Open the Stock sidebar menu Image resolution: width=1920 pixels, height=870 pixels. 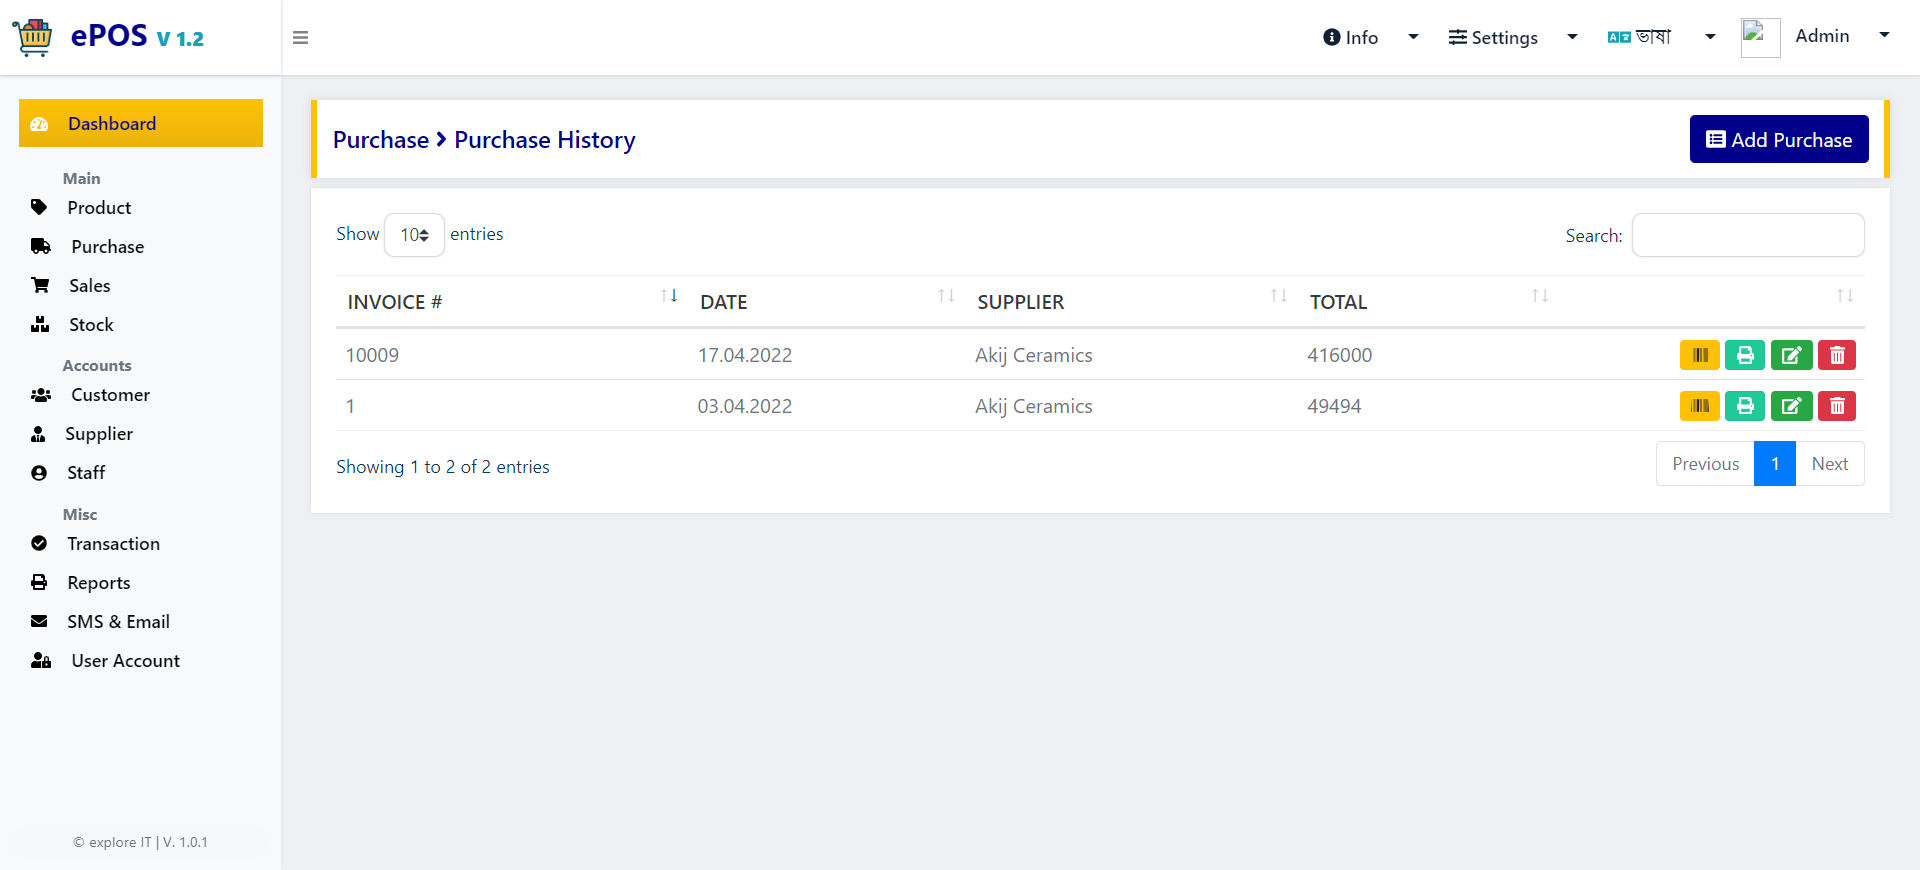click(91, 325)
